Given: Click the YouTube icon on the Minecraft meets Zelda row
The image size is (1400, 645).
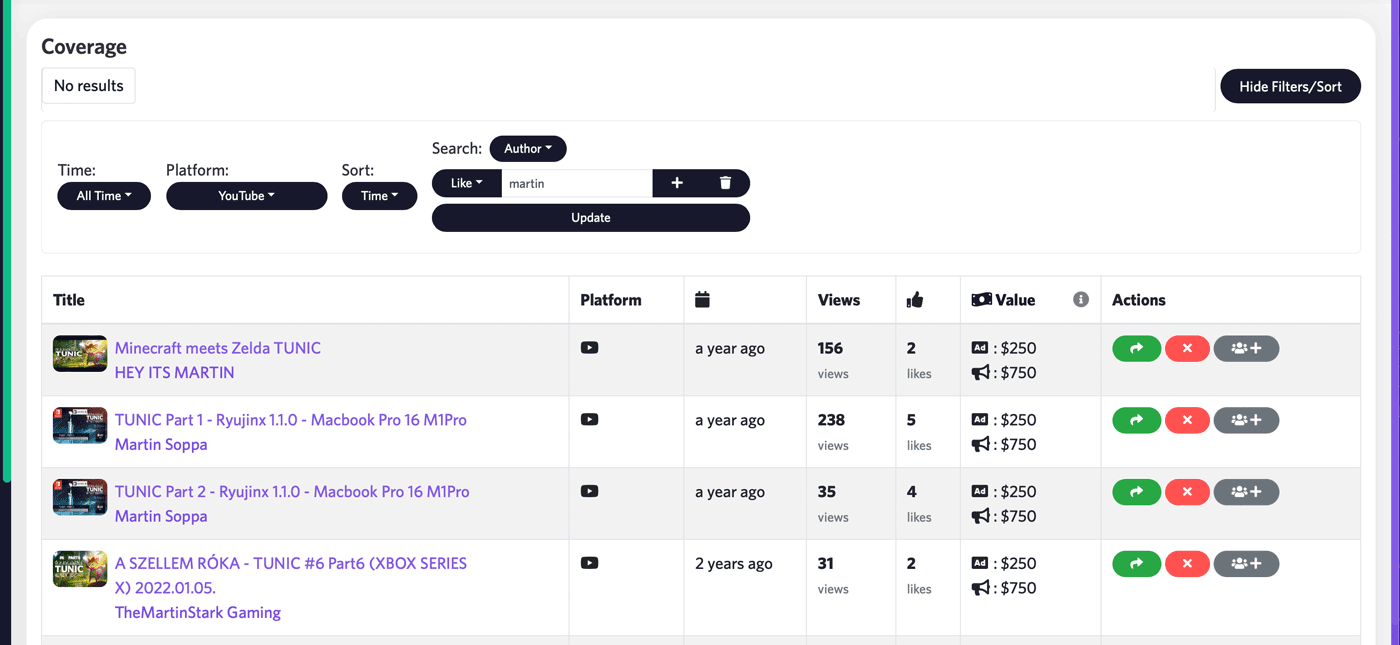Looking at the screenshot, I should 589,347.
